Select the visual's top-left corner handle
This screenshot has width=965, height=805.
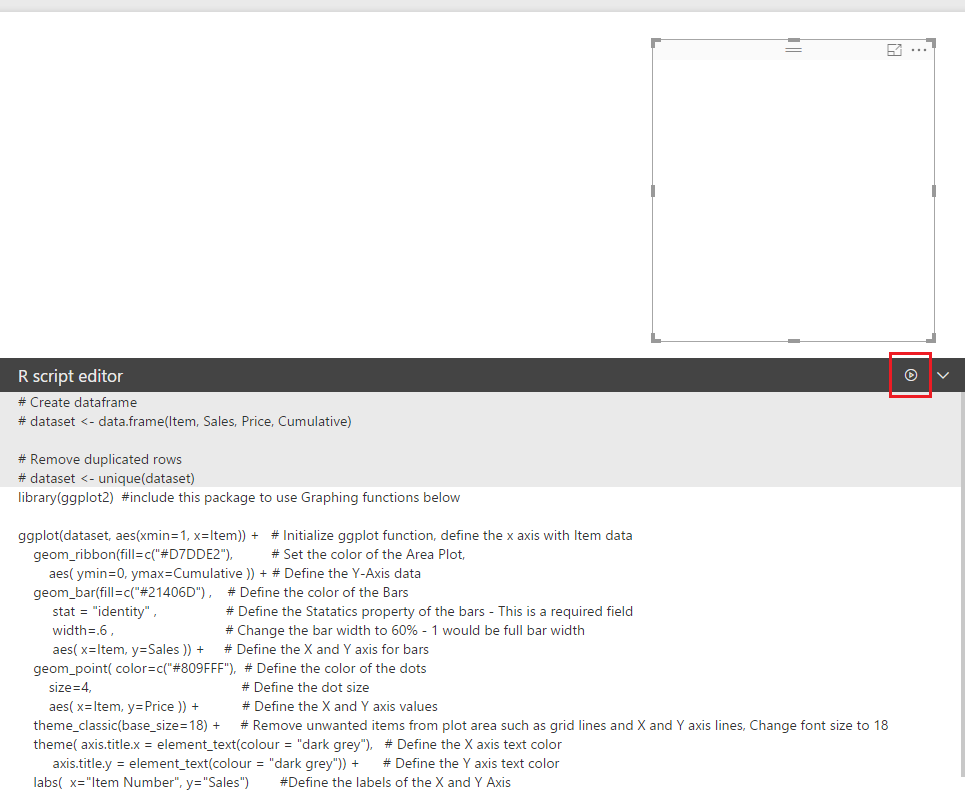click(655, 42)
